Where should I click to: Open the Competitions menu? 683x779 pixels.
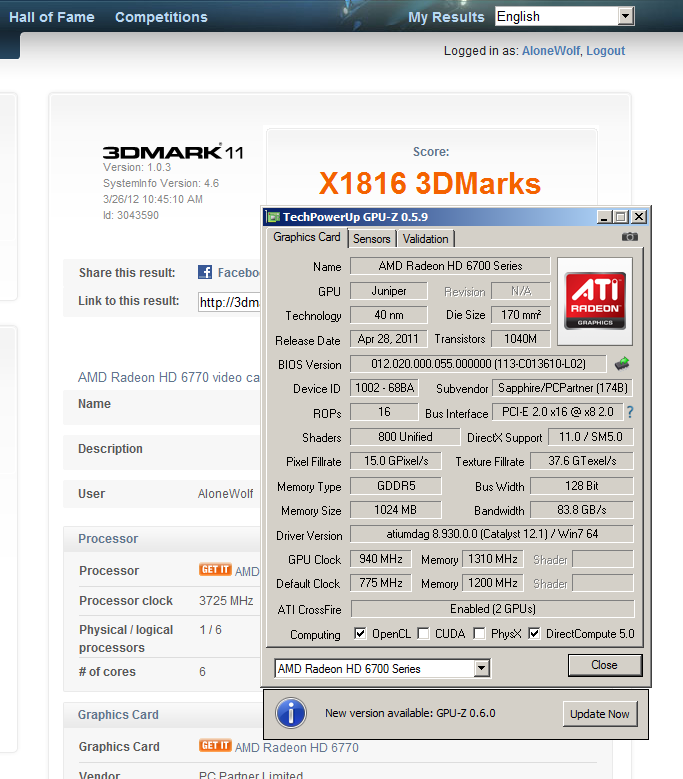point(161,17)
